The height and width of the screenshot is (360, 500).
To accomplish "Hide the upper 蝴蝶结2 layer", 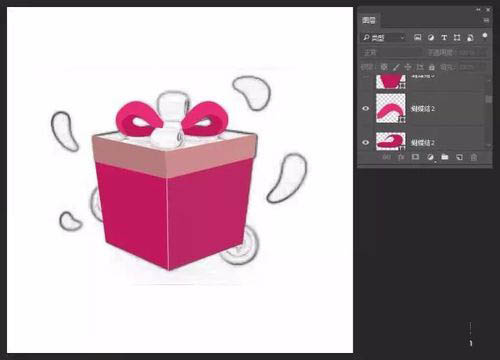I will pos(366,108).
